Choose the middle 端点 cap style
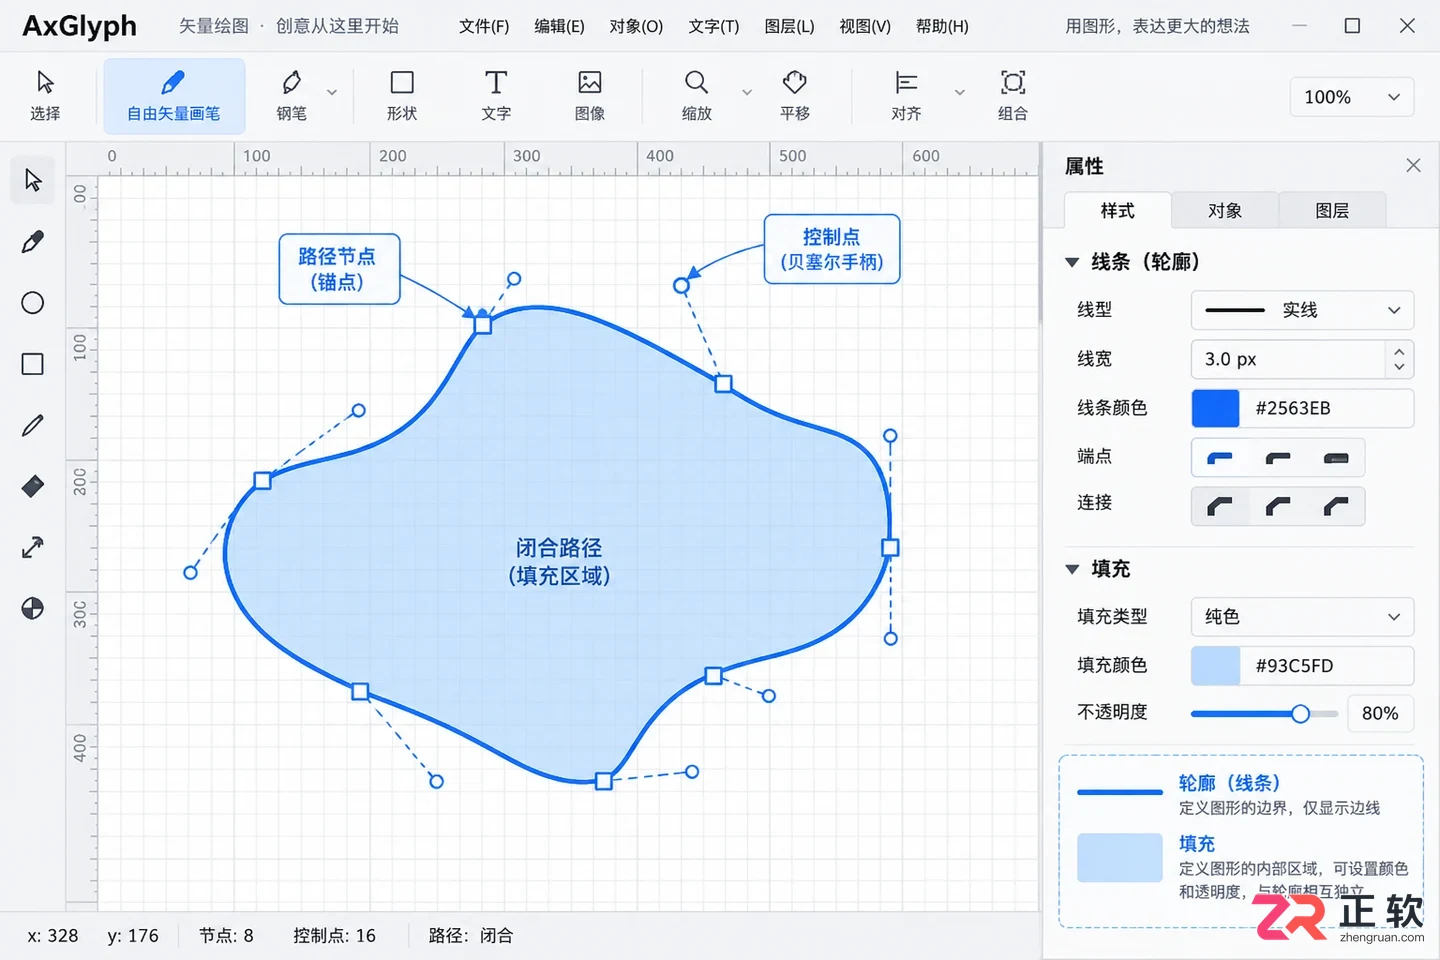1440x960 pixels. point(1278,458)
